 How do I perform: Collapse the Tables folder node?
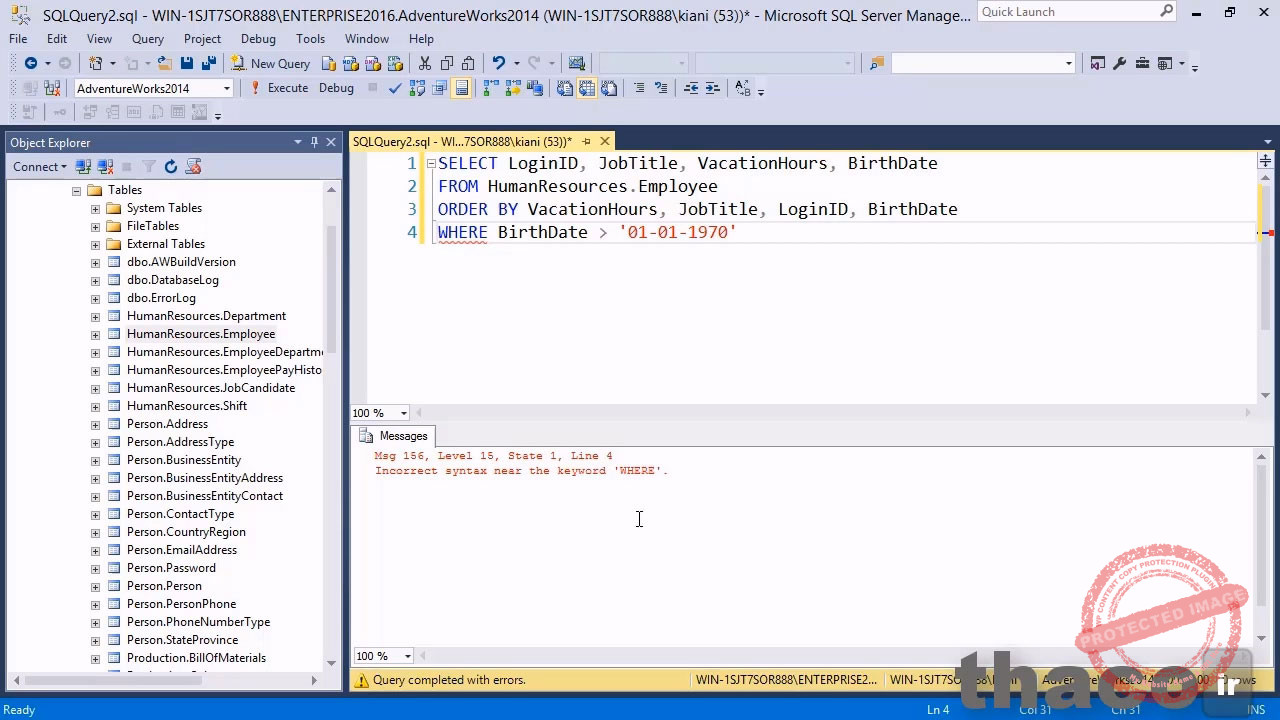point(76,190)
